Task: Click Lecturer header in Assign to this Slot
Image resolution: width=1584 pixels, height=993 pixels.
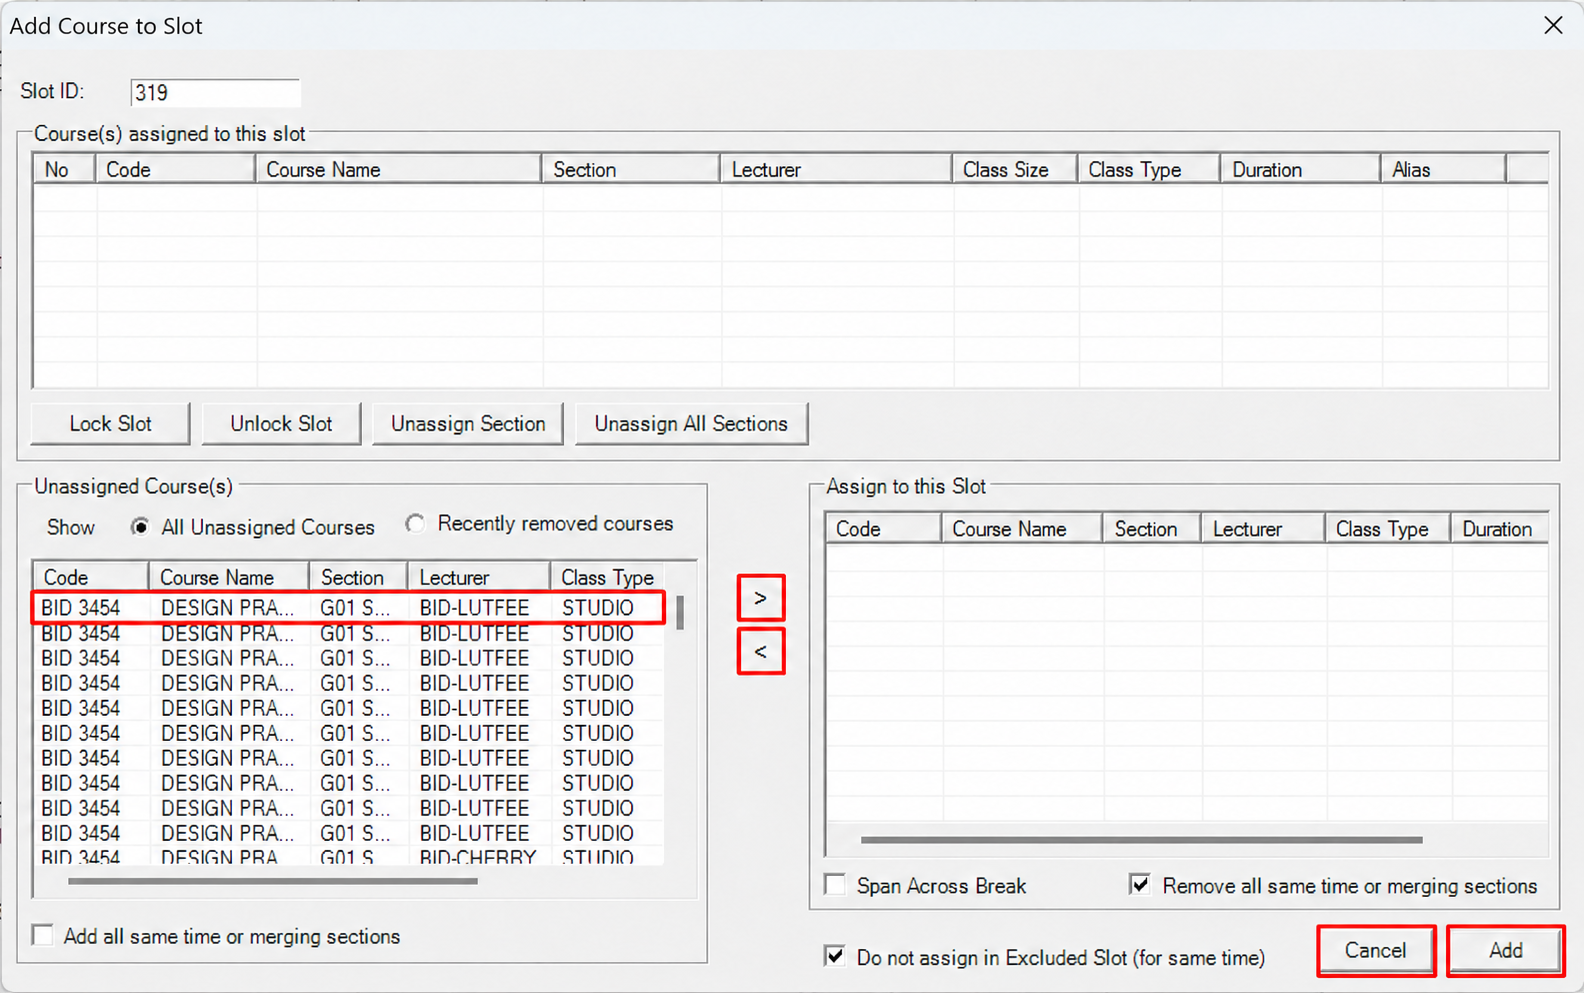Action: 1263,529
